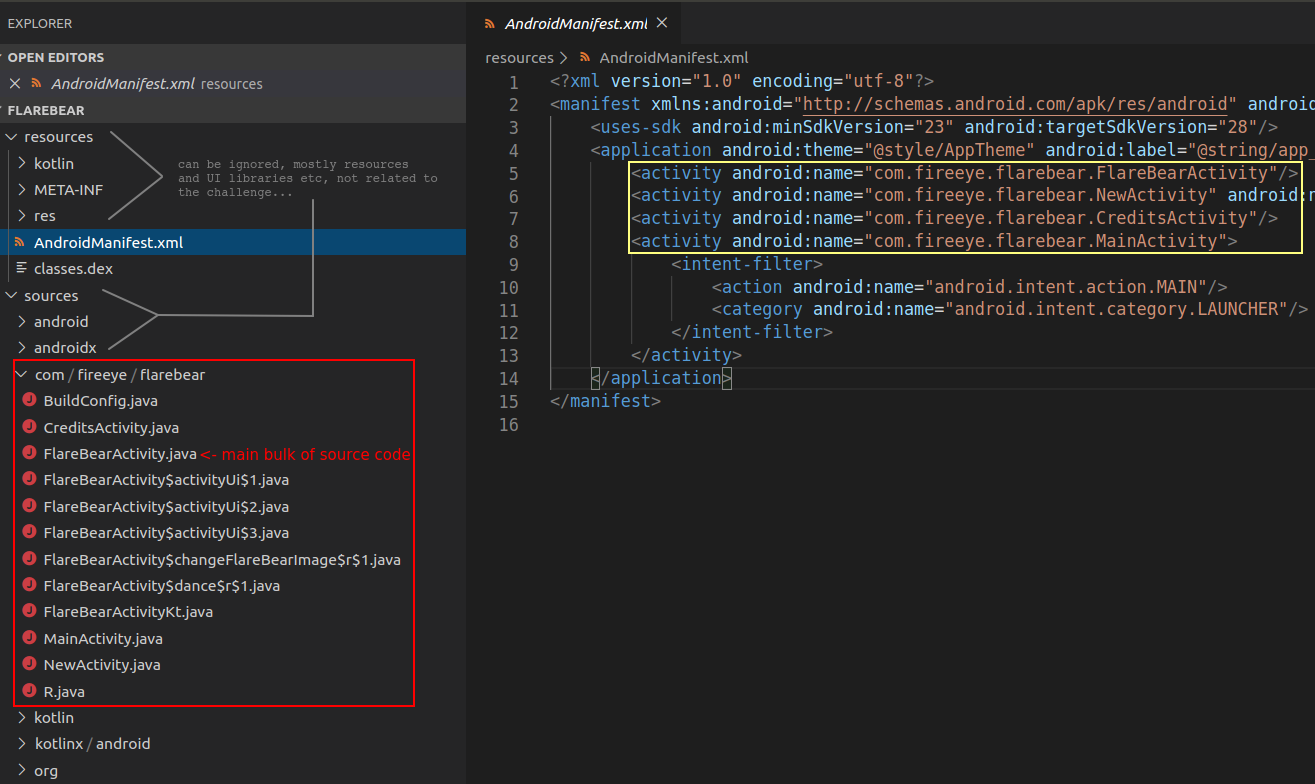Collapse the sources folder
The width and height of the screenshot is (1315, 784).
[12, 295]
